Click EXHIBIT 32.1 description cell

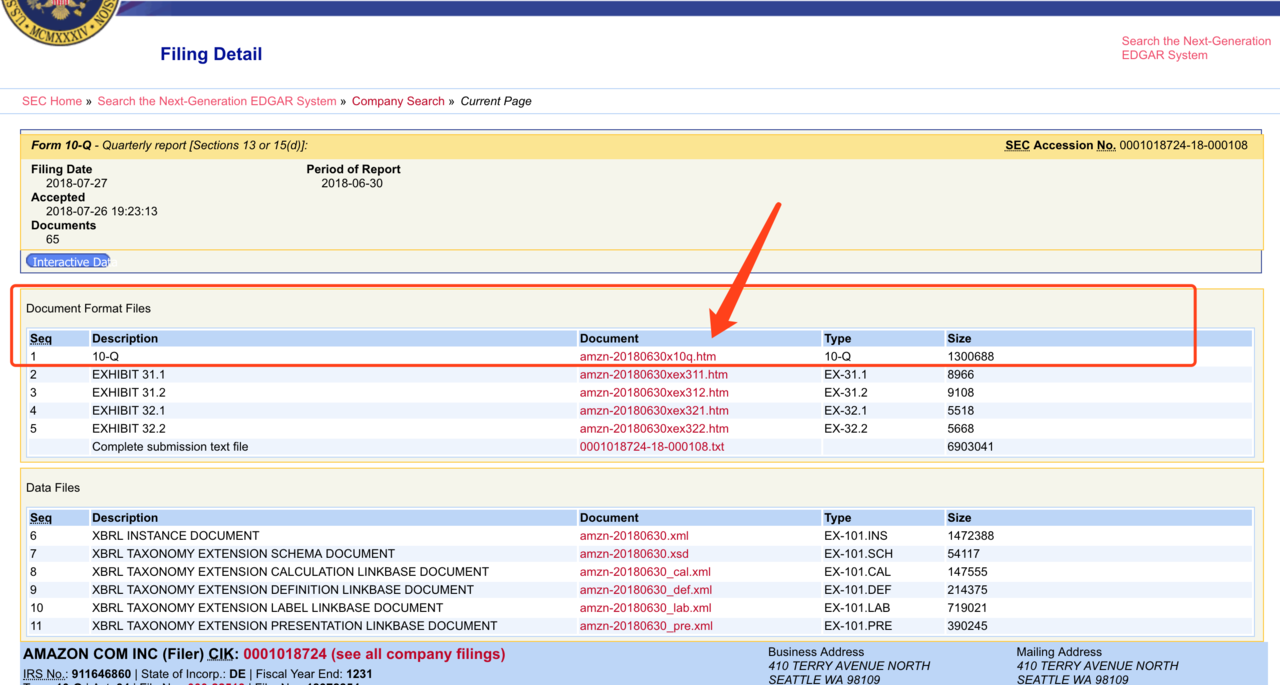(x=129, y=410)
